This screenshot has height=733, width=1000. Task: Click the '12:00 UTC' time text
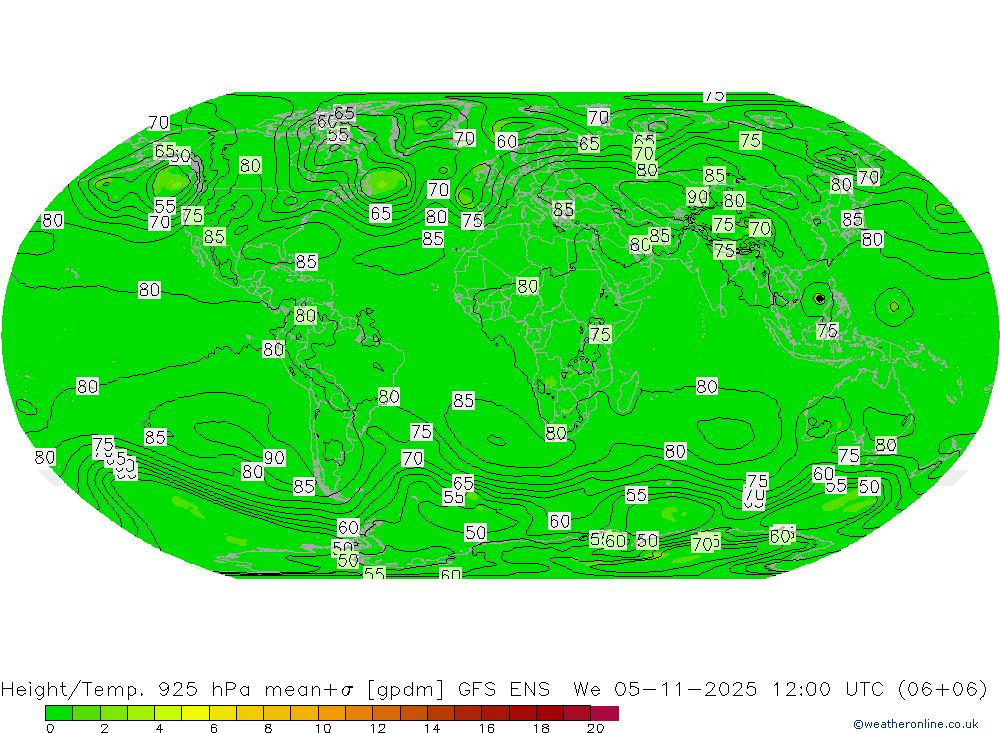coord(828,690)
